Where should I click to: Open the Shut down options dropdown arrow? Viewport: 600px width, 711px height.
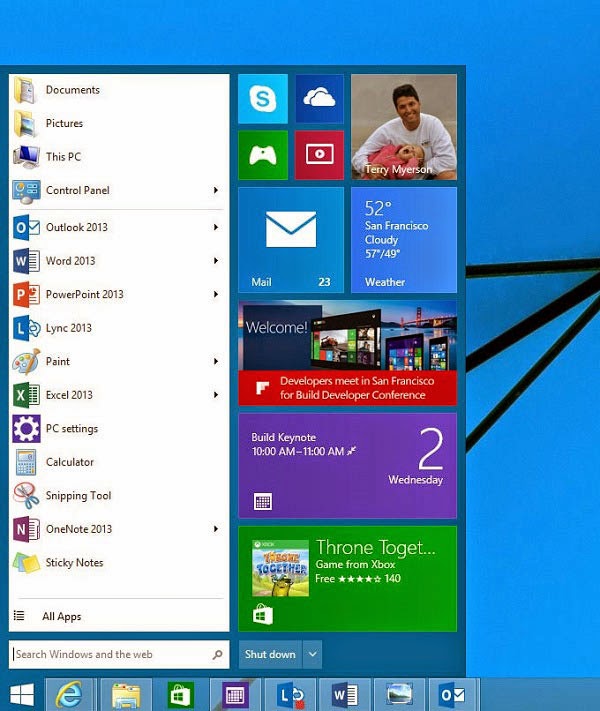click(312, 654)
